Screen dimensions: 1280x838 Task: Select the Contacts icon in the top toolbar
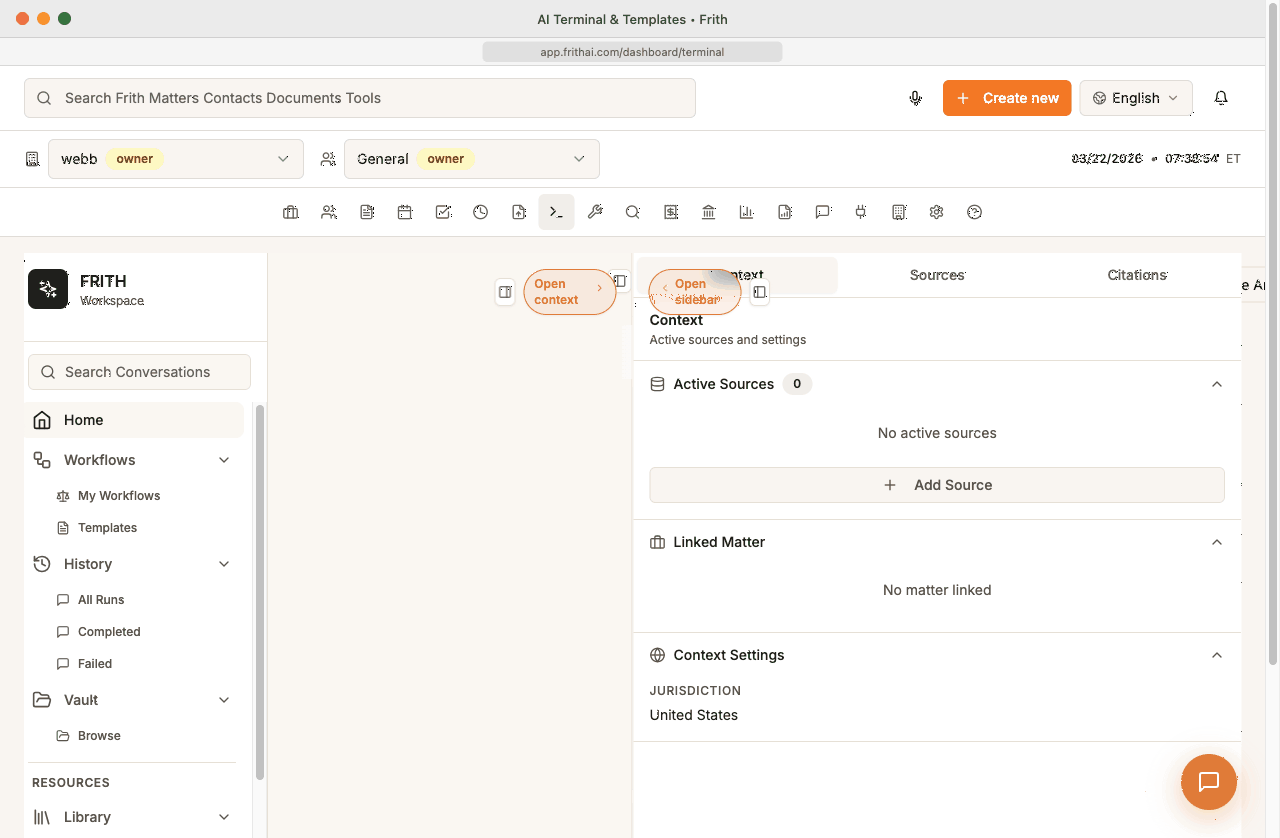(329, 211)
